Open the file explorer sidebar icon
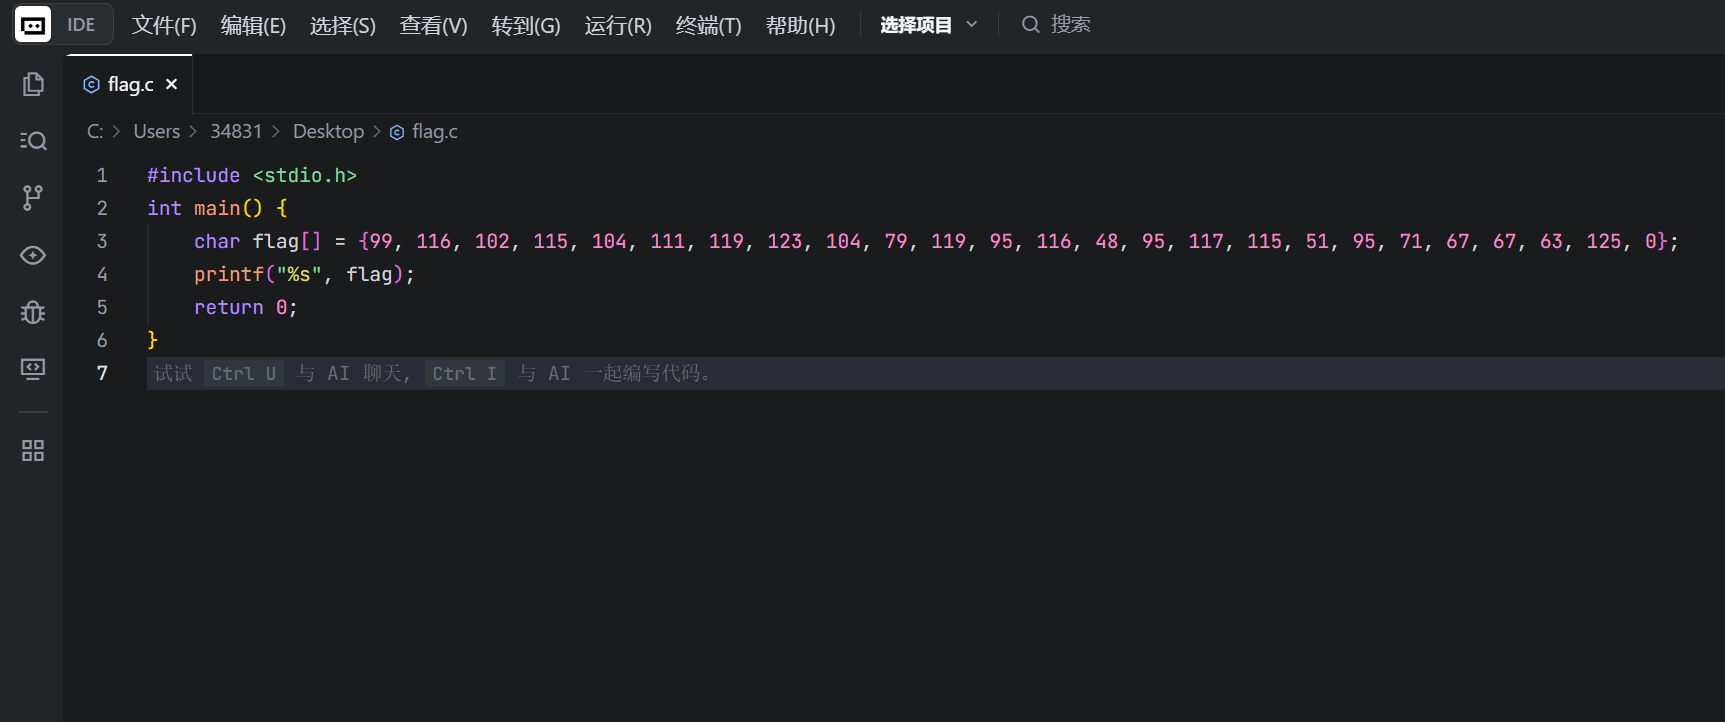The height and width of the screenshot is (722, 1725). tap(33, 84)
